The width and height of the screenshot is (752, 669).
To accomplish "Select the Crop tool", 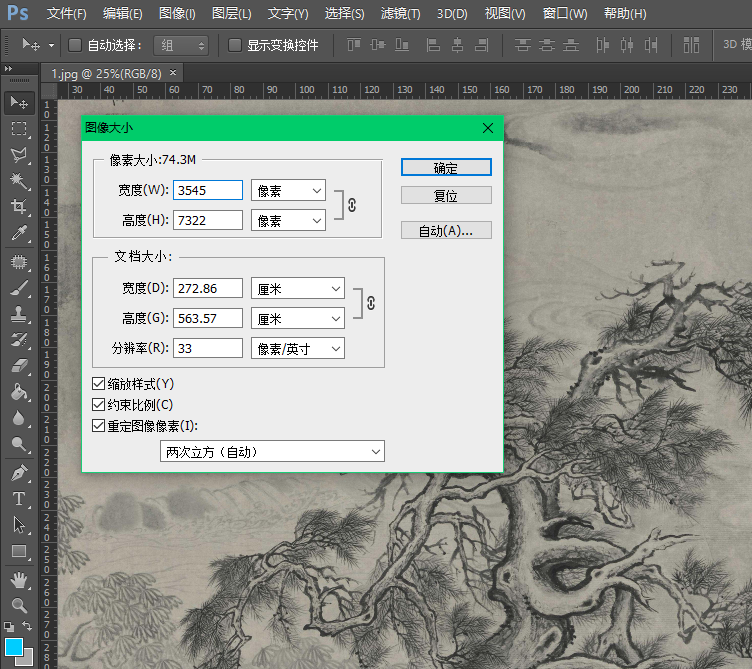I will [x=19, y=206].
